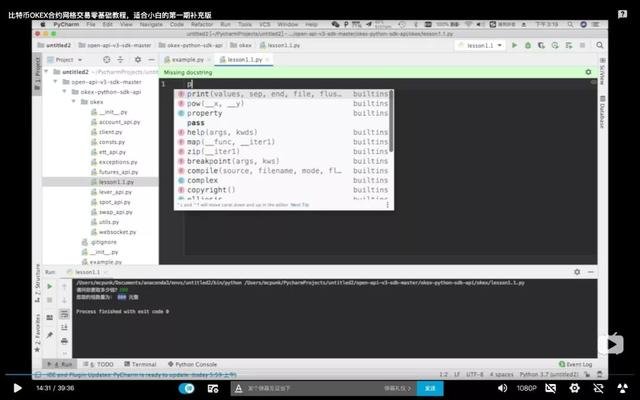Close the lesson1.1.py editor tab
Viewport: 640px width, 400px height.
[268, 60]
